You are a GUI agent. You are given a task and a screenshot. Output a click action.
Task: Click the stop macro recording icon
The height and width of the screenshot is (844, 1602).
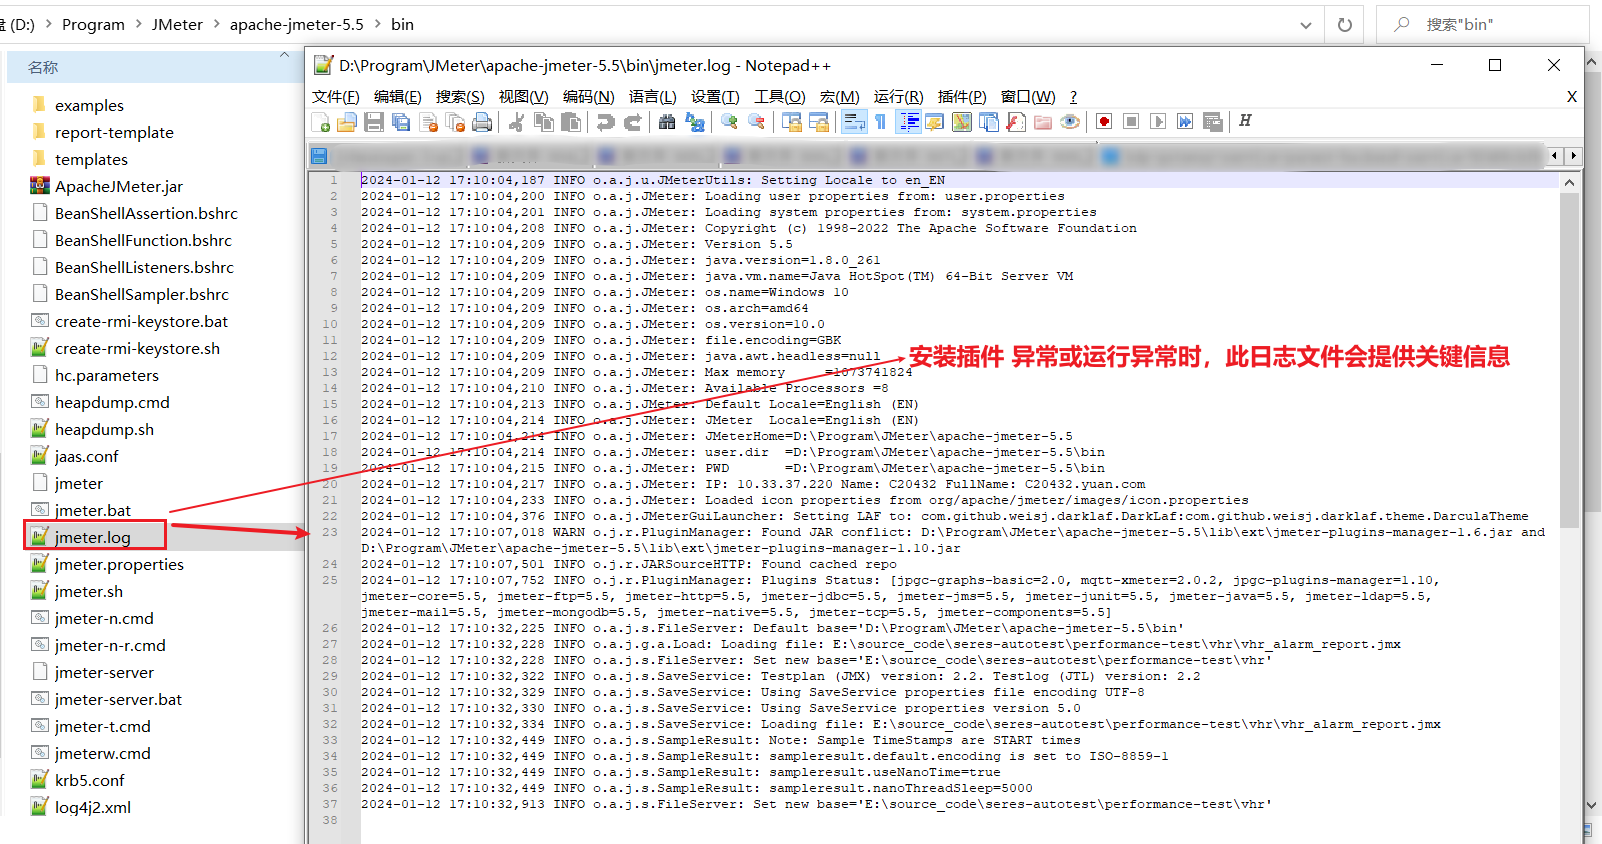1131,122
